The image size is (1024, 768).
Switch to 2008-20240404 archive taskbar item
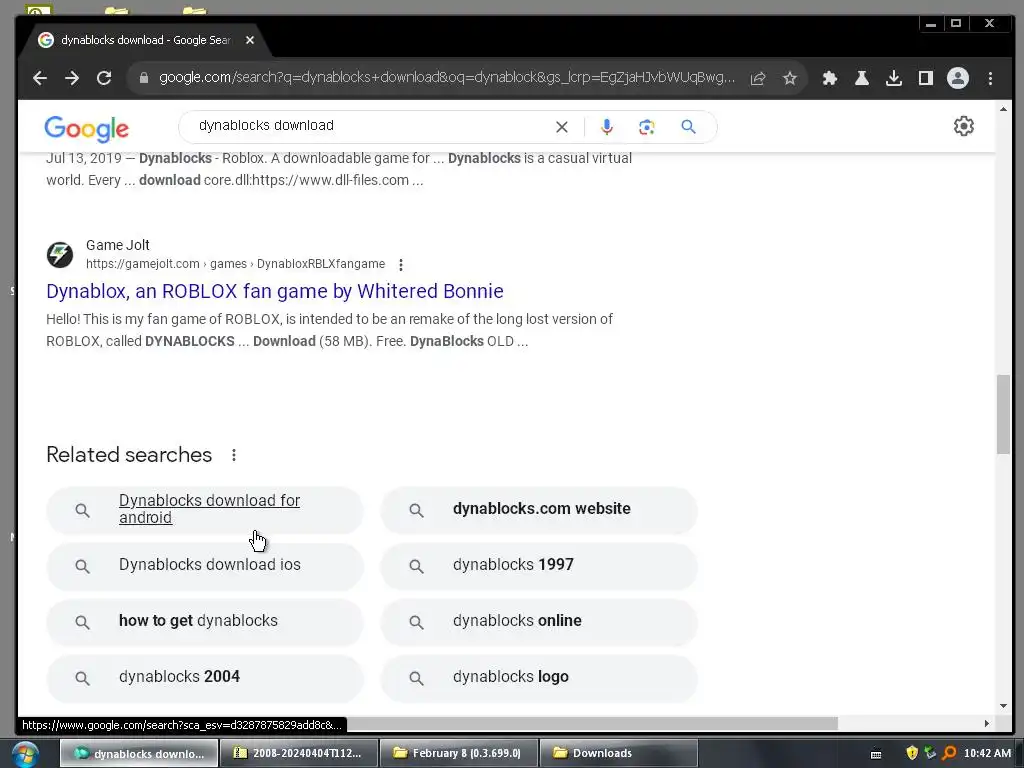(299, 753)
